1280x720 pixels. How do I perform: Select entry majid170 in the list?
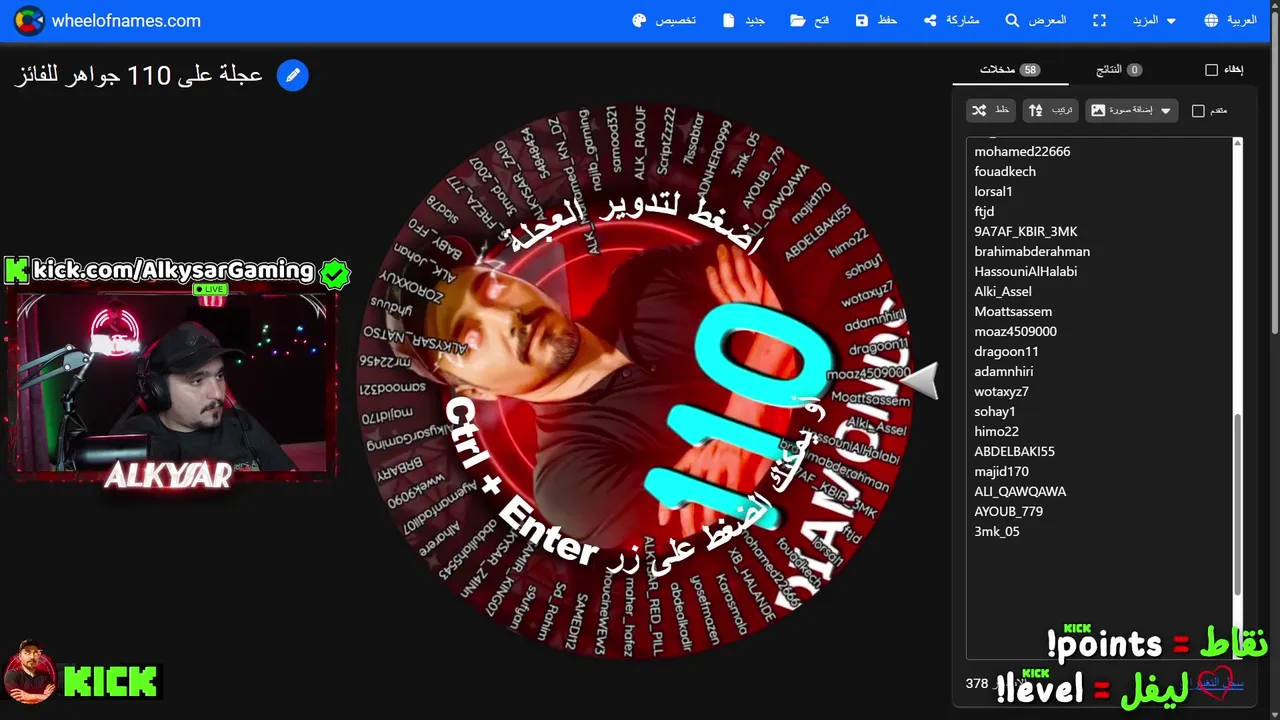point(1001,471)
